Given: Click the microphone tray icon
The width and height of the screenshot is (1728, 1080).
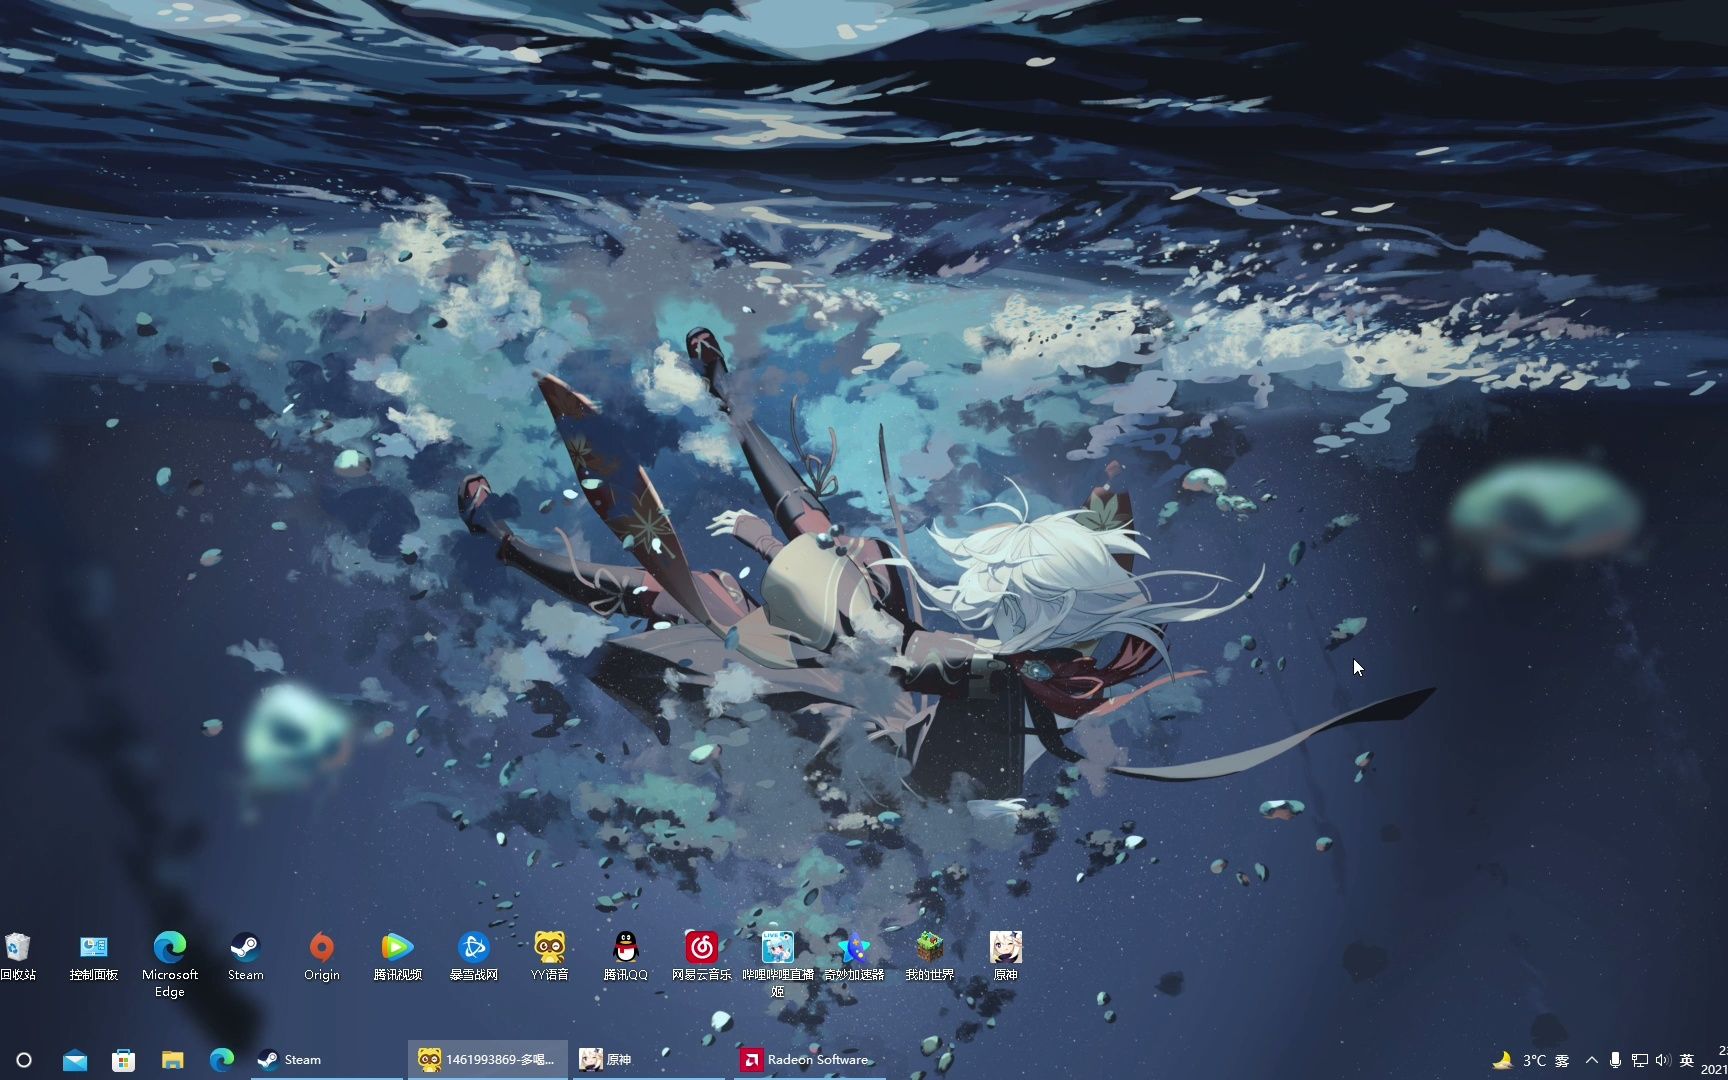Looking at the screenshot, I should pyautogui.click(x=1615, y=1060).
